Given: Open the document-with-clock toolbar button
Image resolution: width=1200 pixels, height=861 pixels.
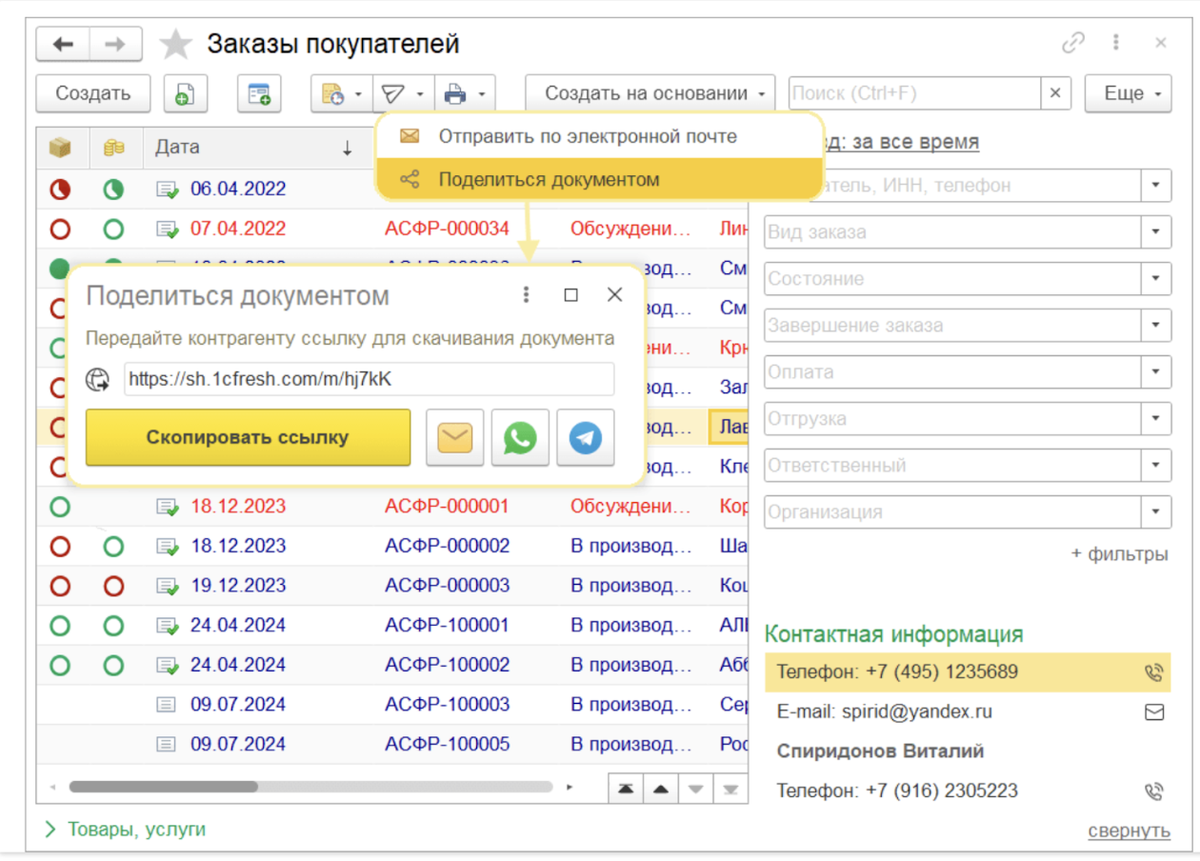Looking at the screenshot, I should 333,94.
